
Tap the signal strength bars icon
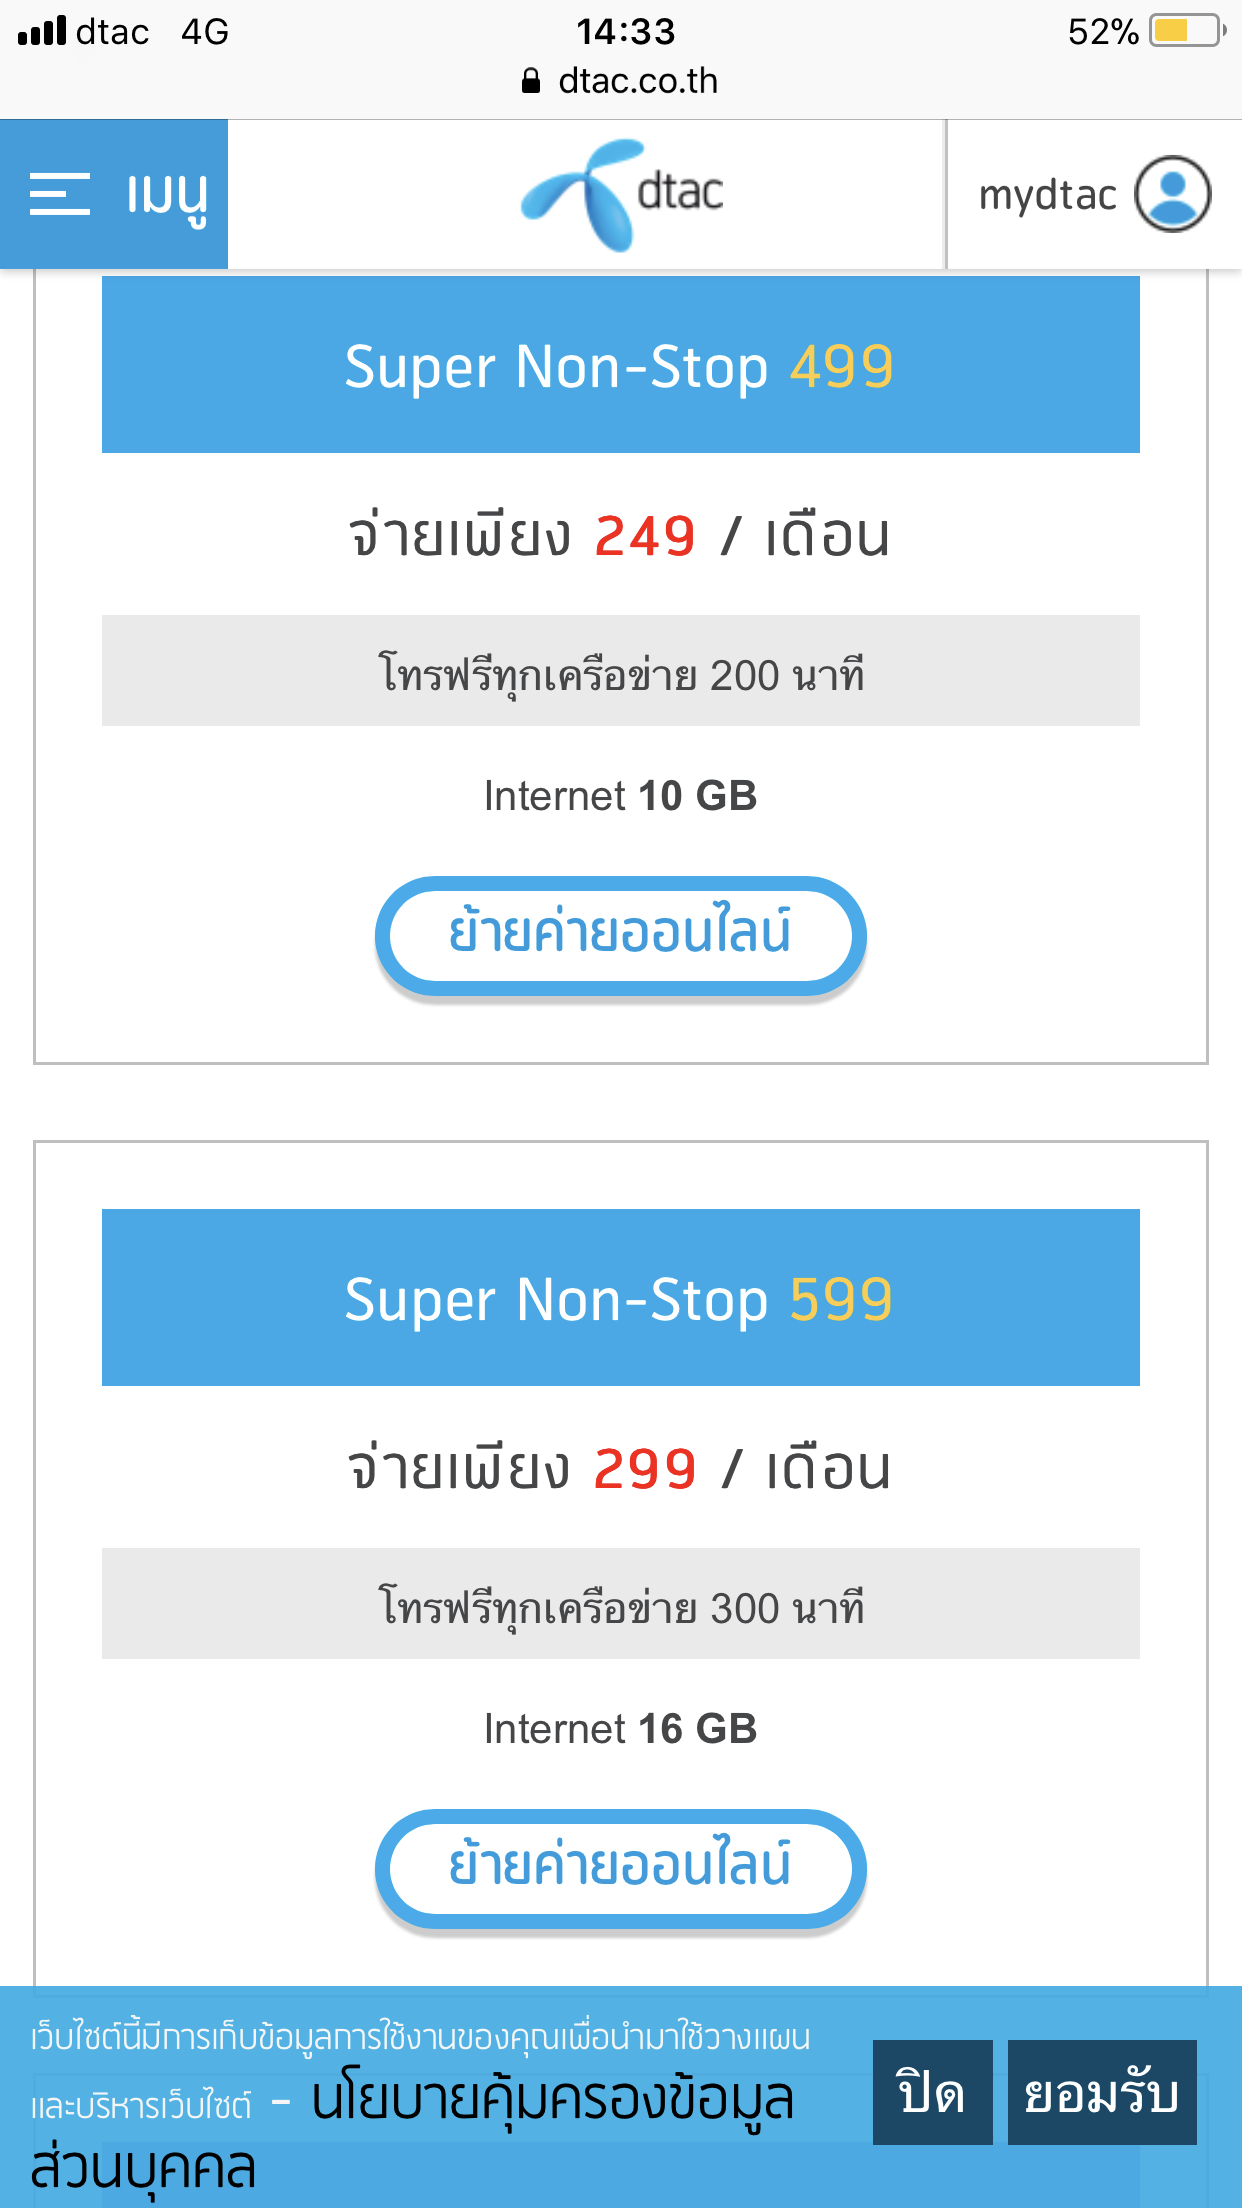click(x=42, y=31)
